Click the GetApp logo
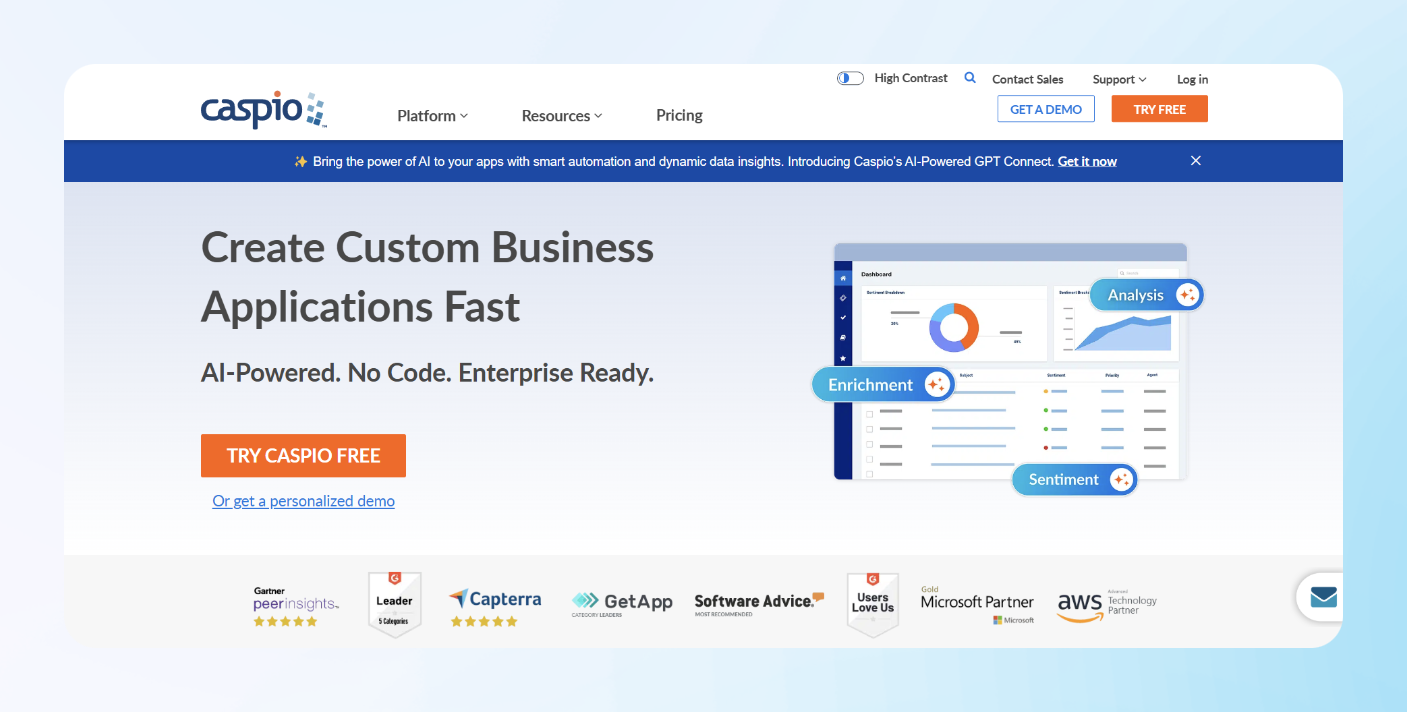The width and height of the screenshot is (1407, 712). 622,602
